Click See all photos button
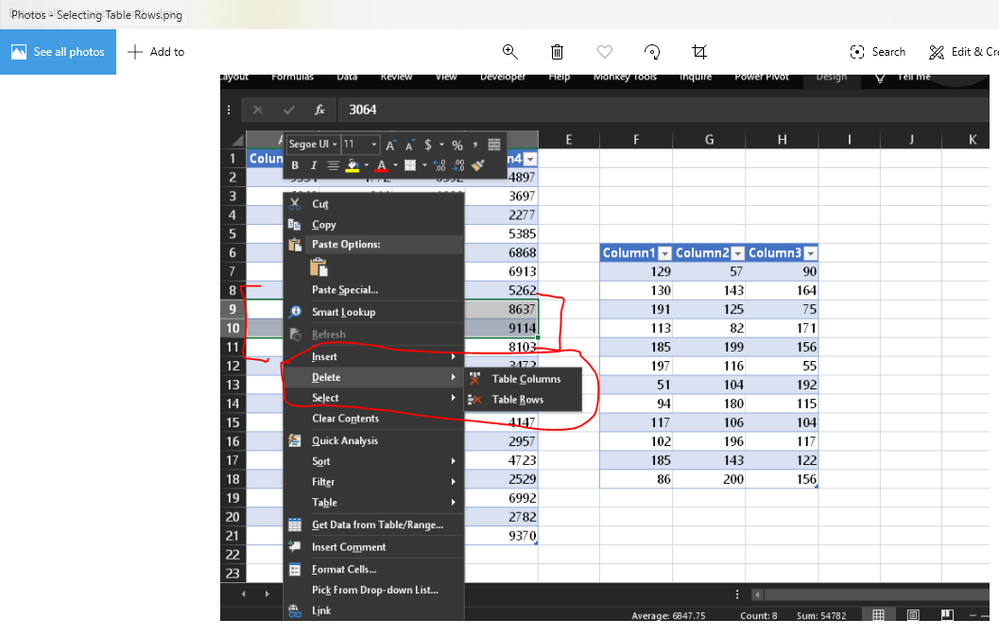999x636 pixels. (x=58, y=52)
